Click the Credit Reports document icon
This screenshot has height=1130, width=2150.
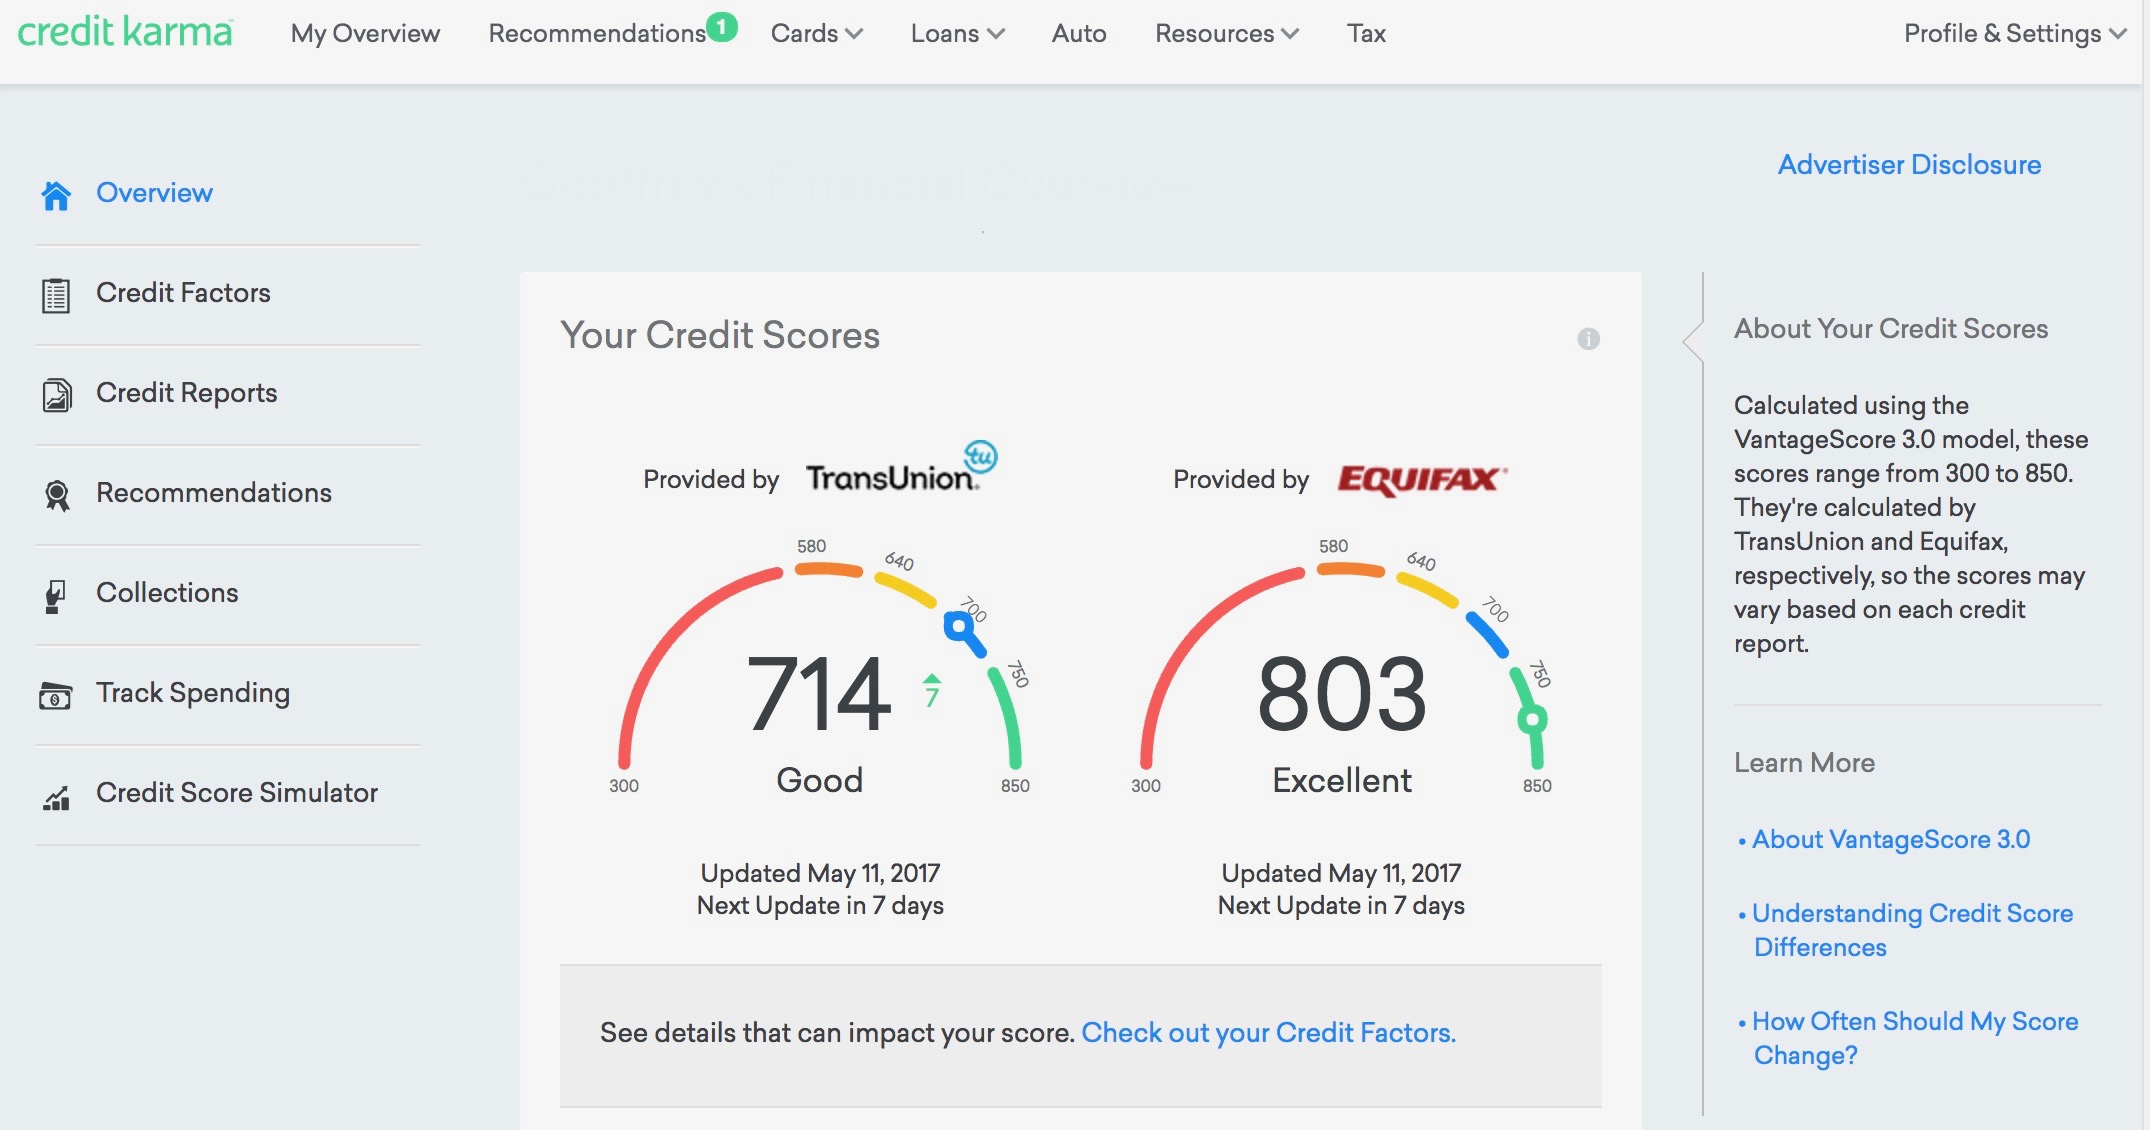tap(56, 395)
